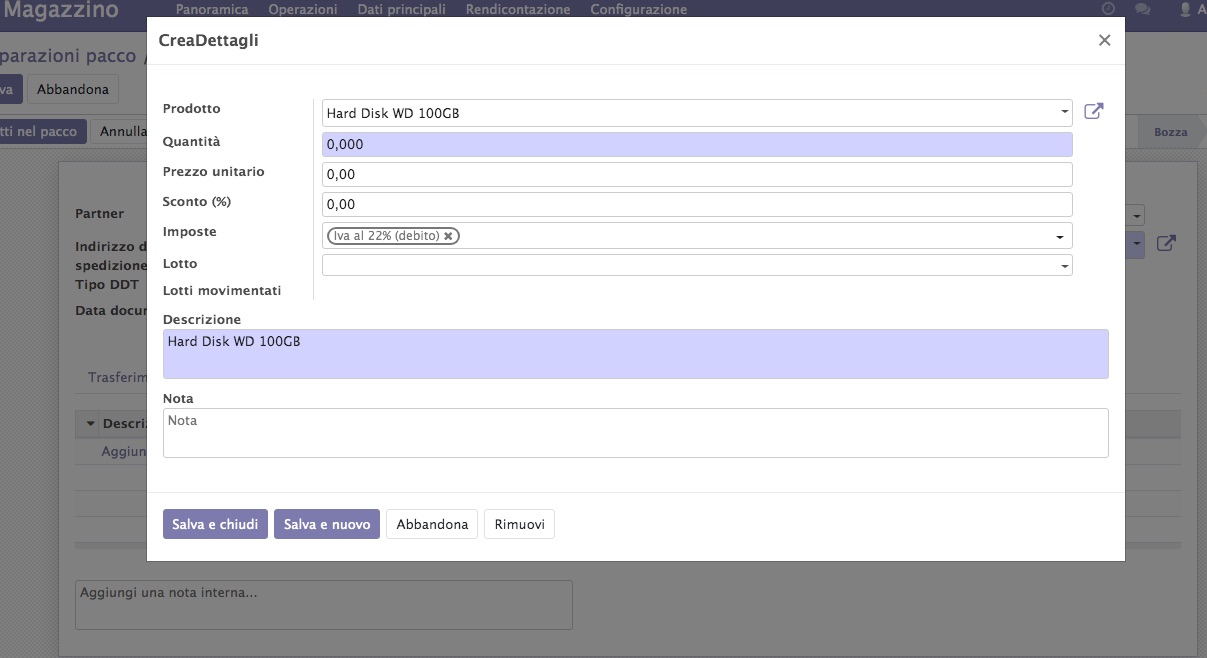This screenshot has height=658, width=1207.
Task: Expand the Lotto dropdown arrow
Action: [1065, 266]
